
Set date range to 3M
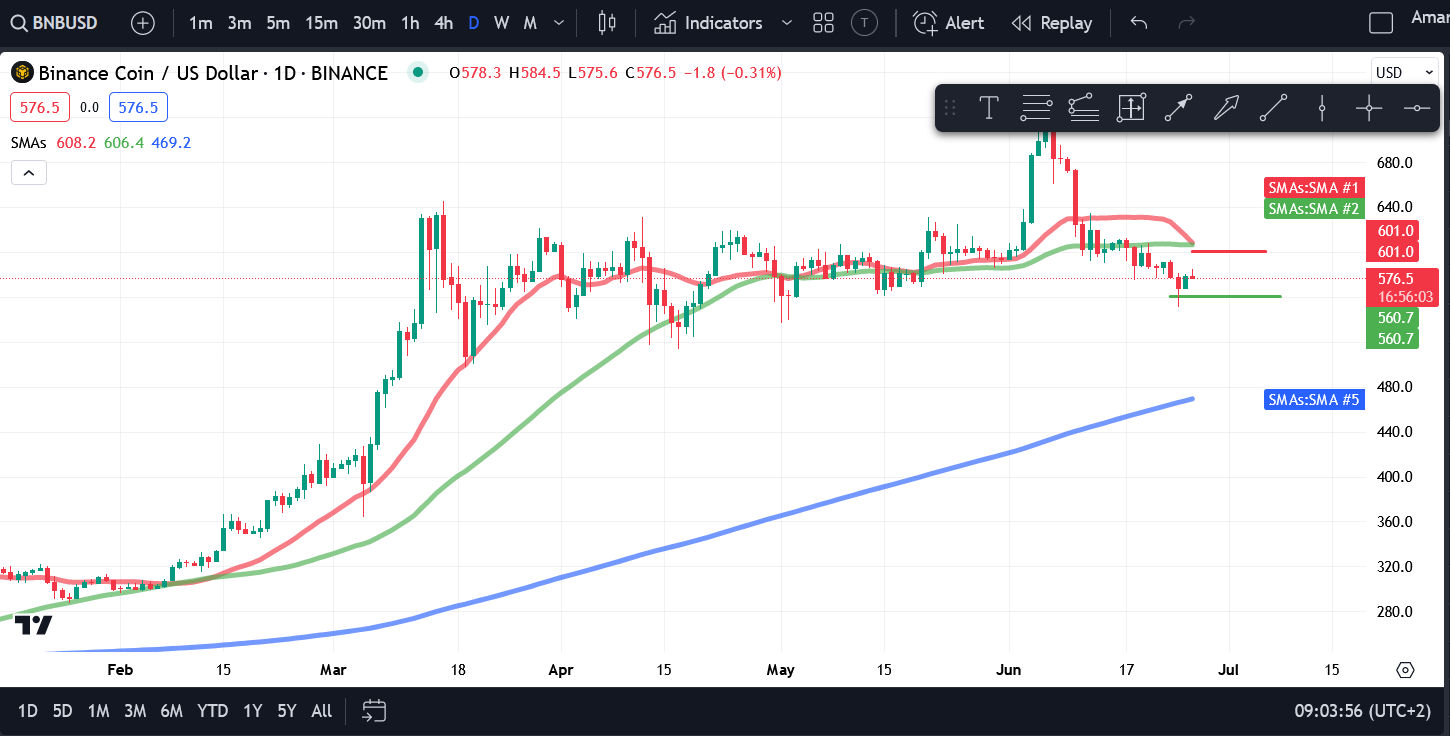click(135, 711)
